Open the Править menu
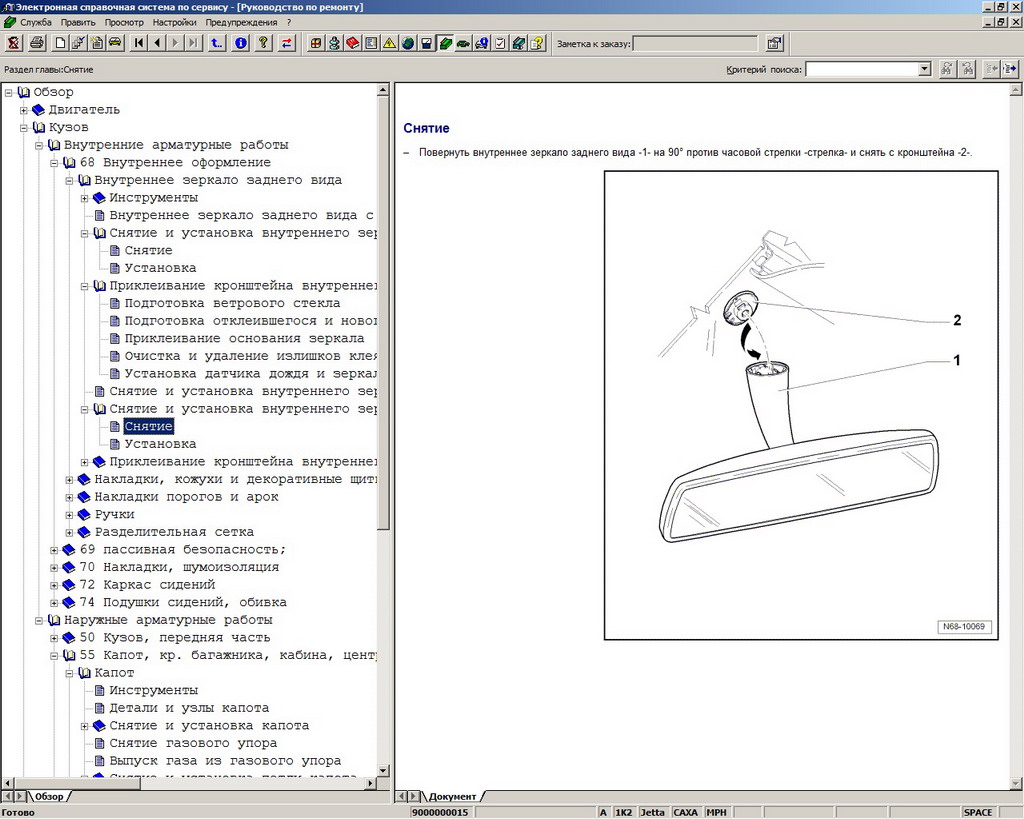 pos(78,22)
